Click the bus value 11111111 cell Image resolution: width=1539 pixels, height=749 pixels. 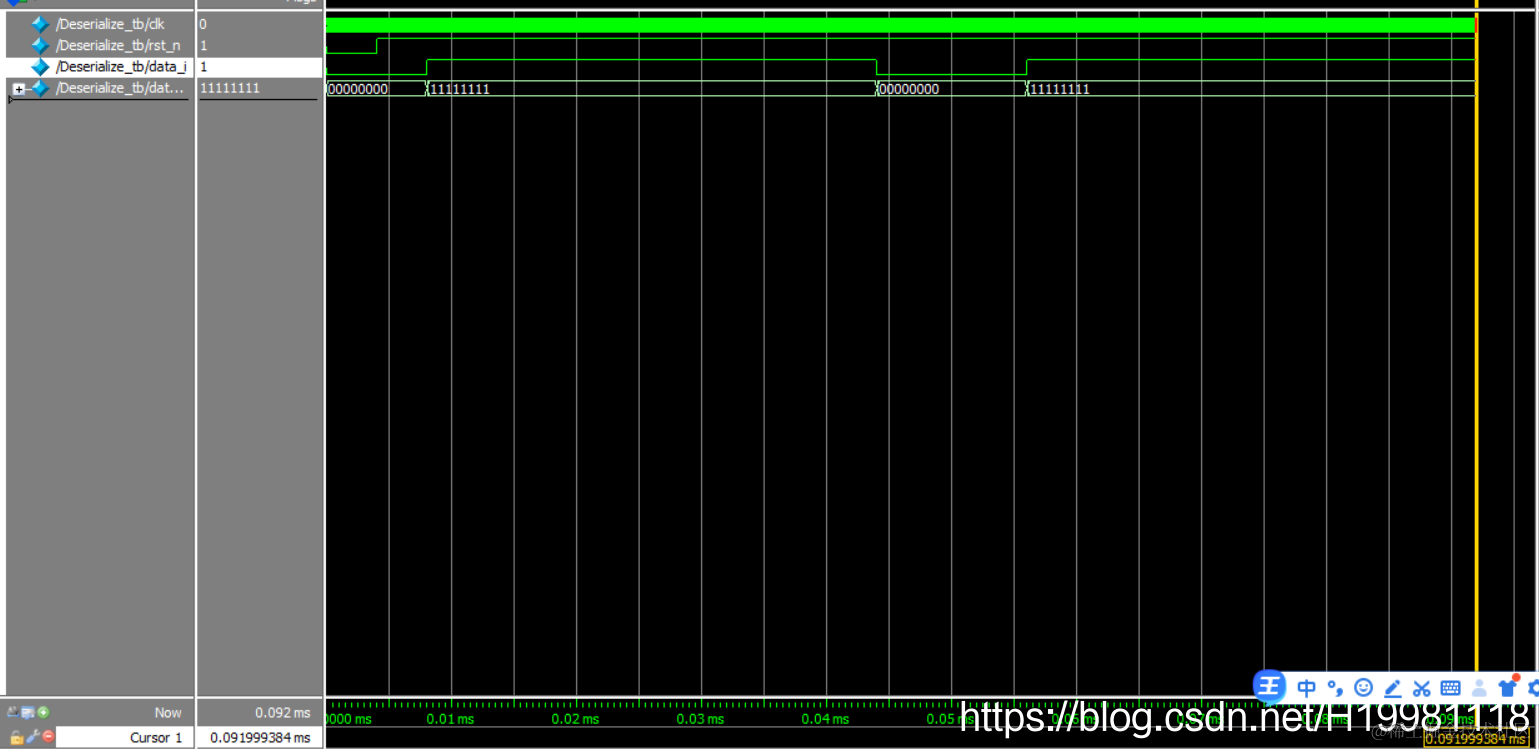pos(260,89)
